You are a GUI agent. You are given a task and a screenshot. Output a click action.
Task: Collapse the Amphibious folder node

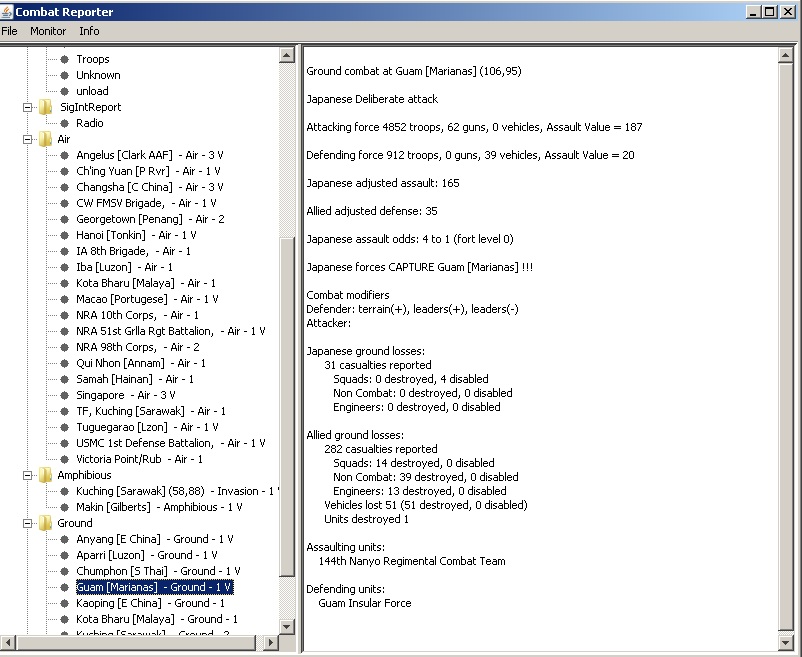(28, 475)
